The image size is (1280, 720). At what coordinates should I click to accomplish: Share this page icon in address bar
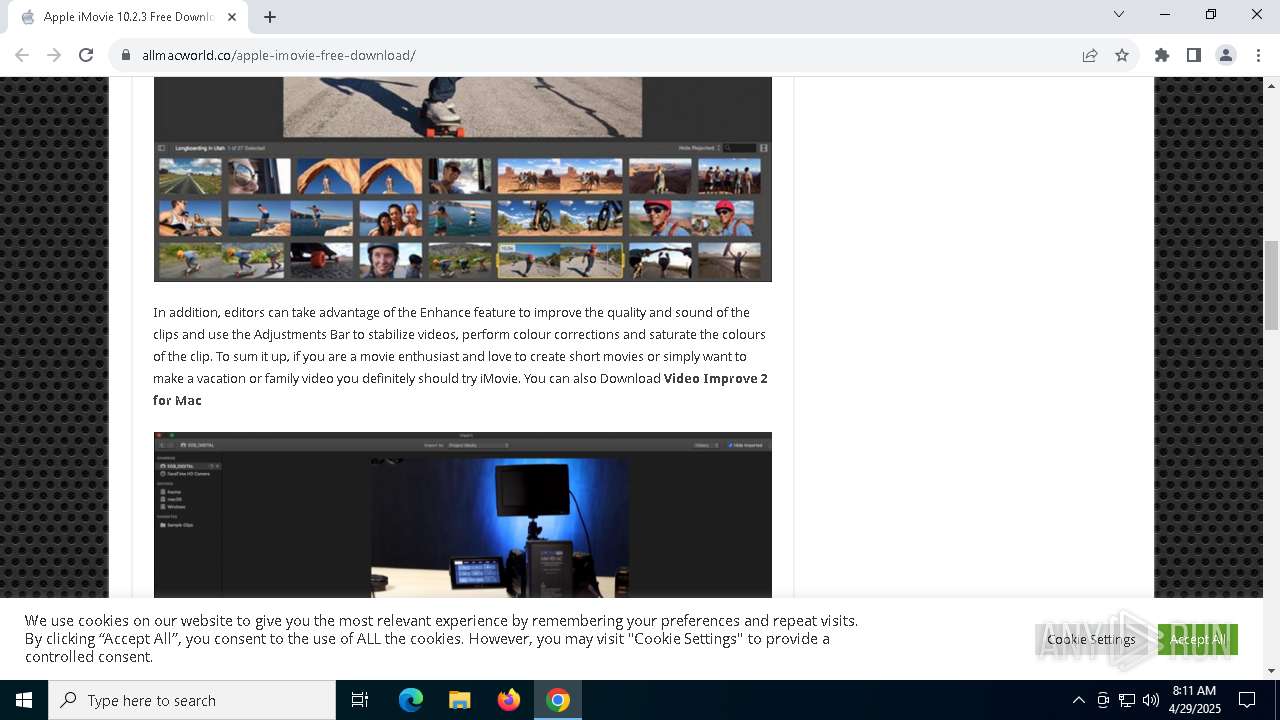(1090, 55)
